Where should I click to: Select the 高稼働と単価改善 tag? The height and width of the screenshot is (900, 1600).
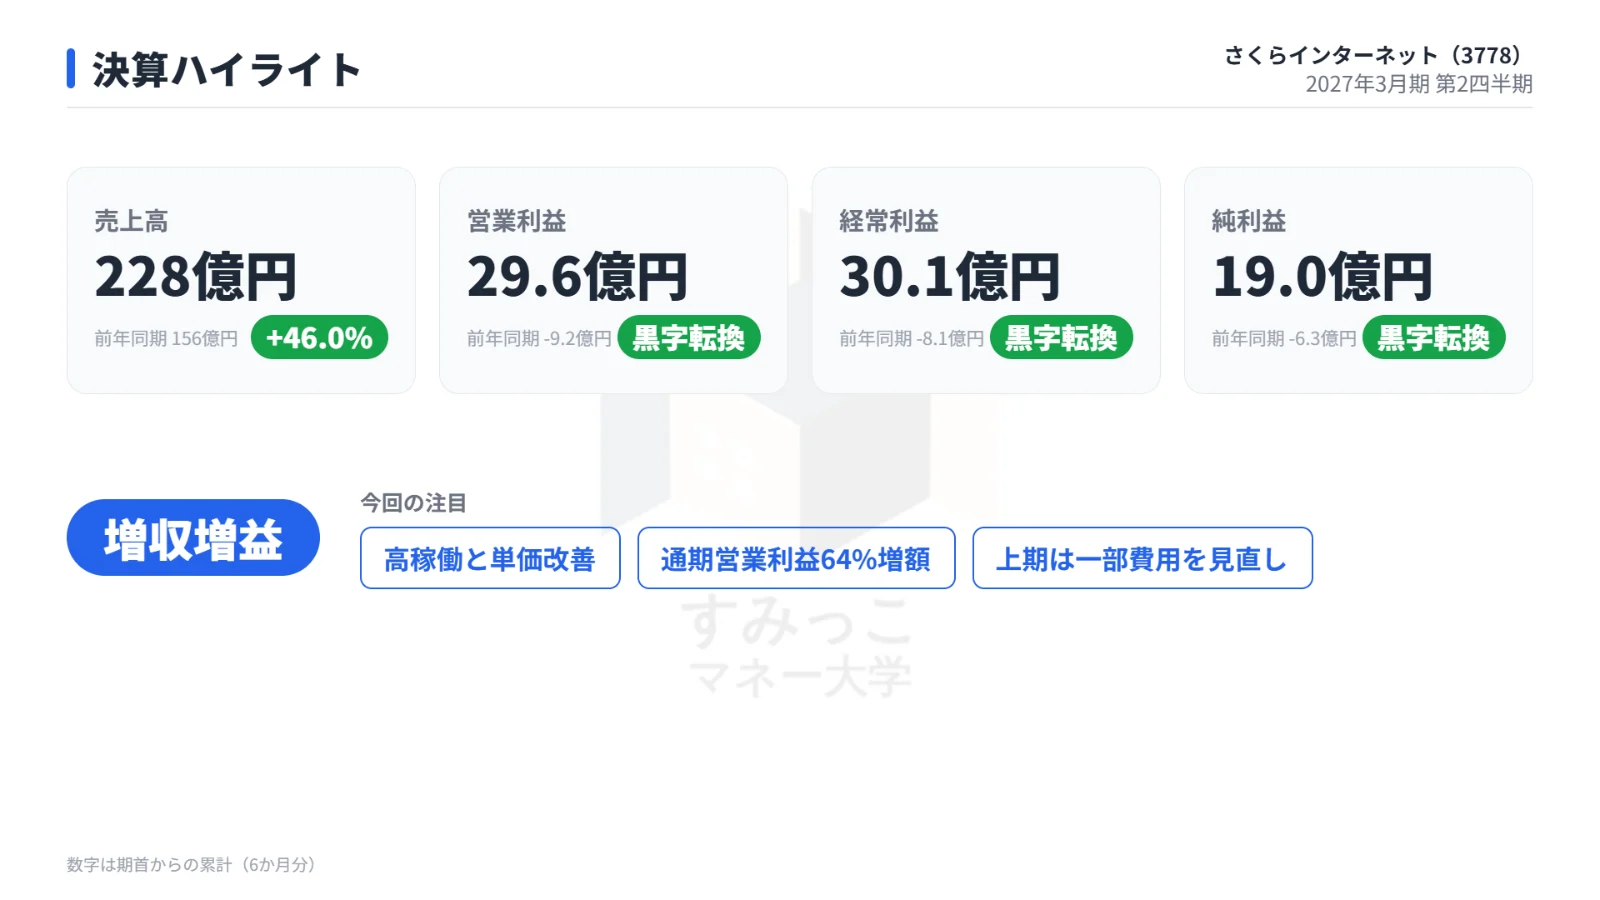tap(490, 558)
